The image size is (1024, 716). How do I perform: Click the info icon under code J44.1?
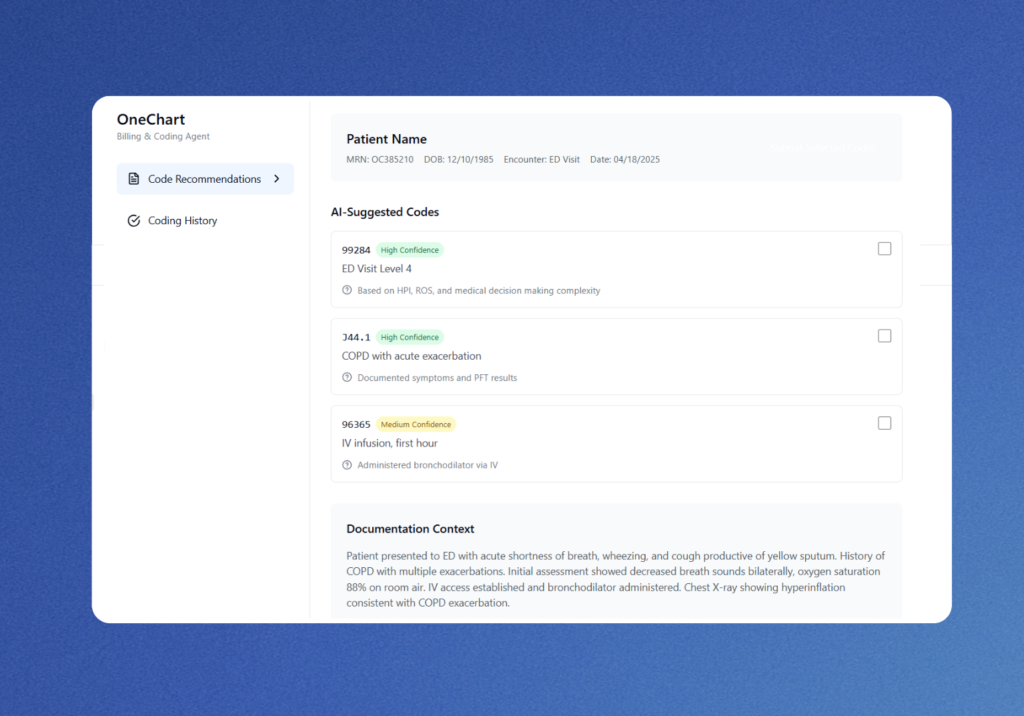pyautogui.click(x=347, y=378)
